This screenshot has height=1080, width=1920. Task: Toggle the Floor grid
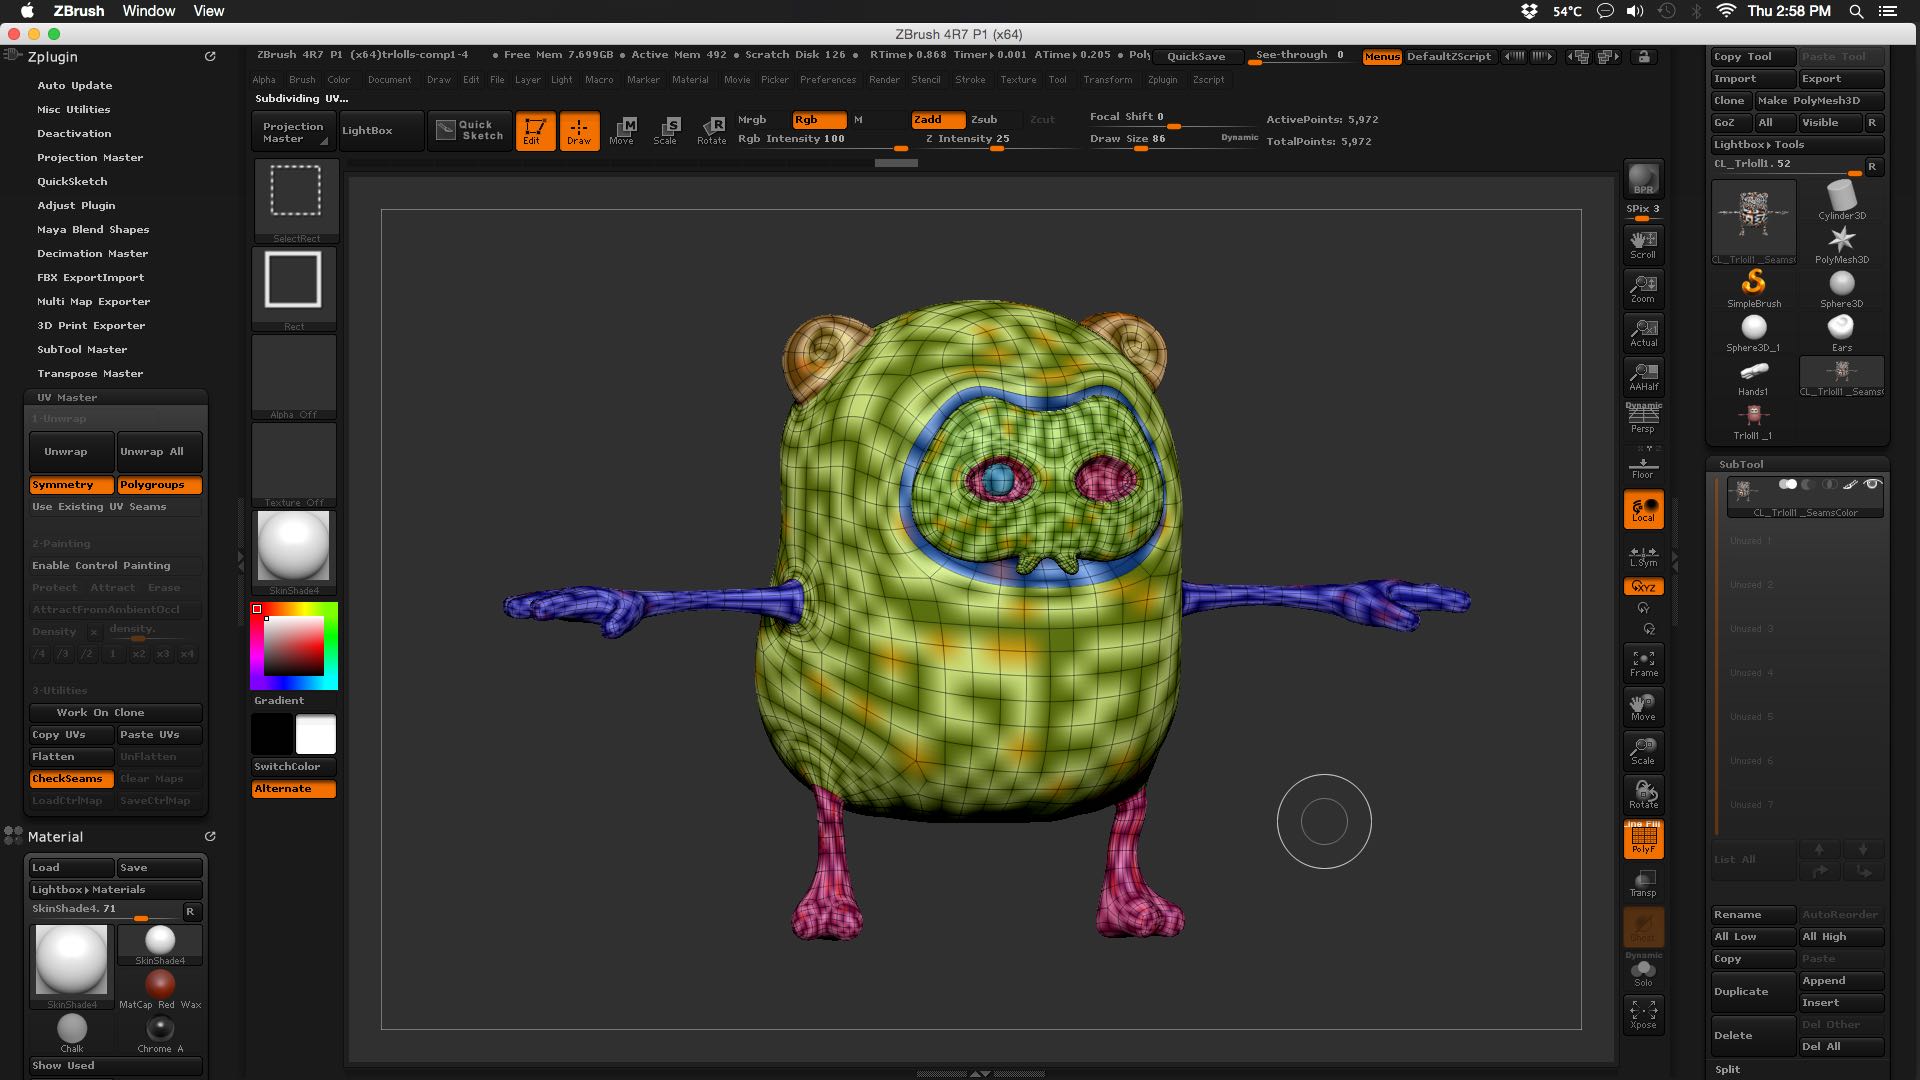click(1643, 467)
